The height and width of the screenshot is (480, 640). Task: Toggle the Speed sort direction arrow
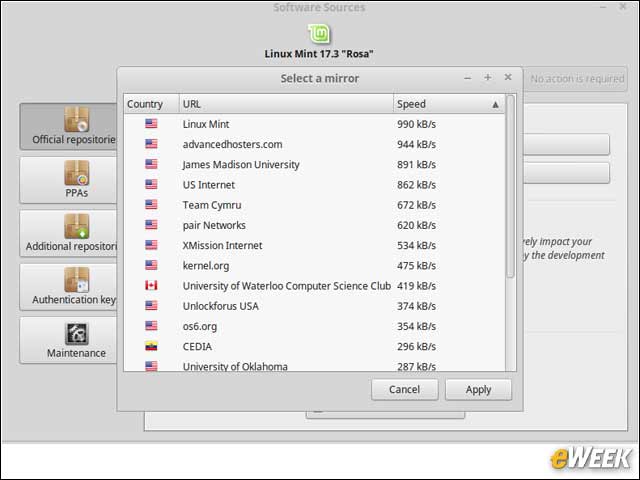click(495, 105)
